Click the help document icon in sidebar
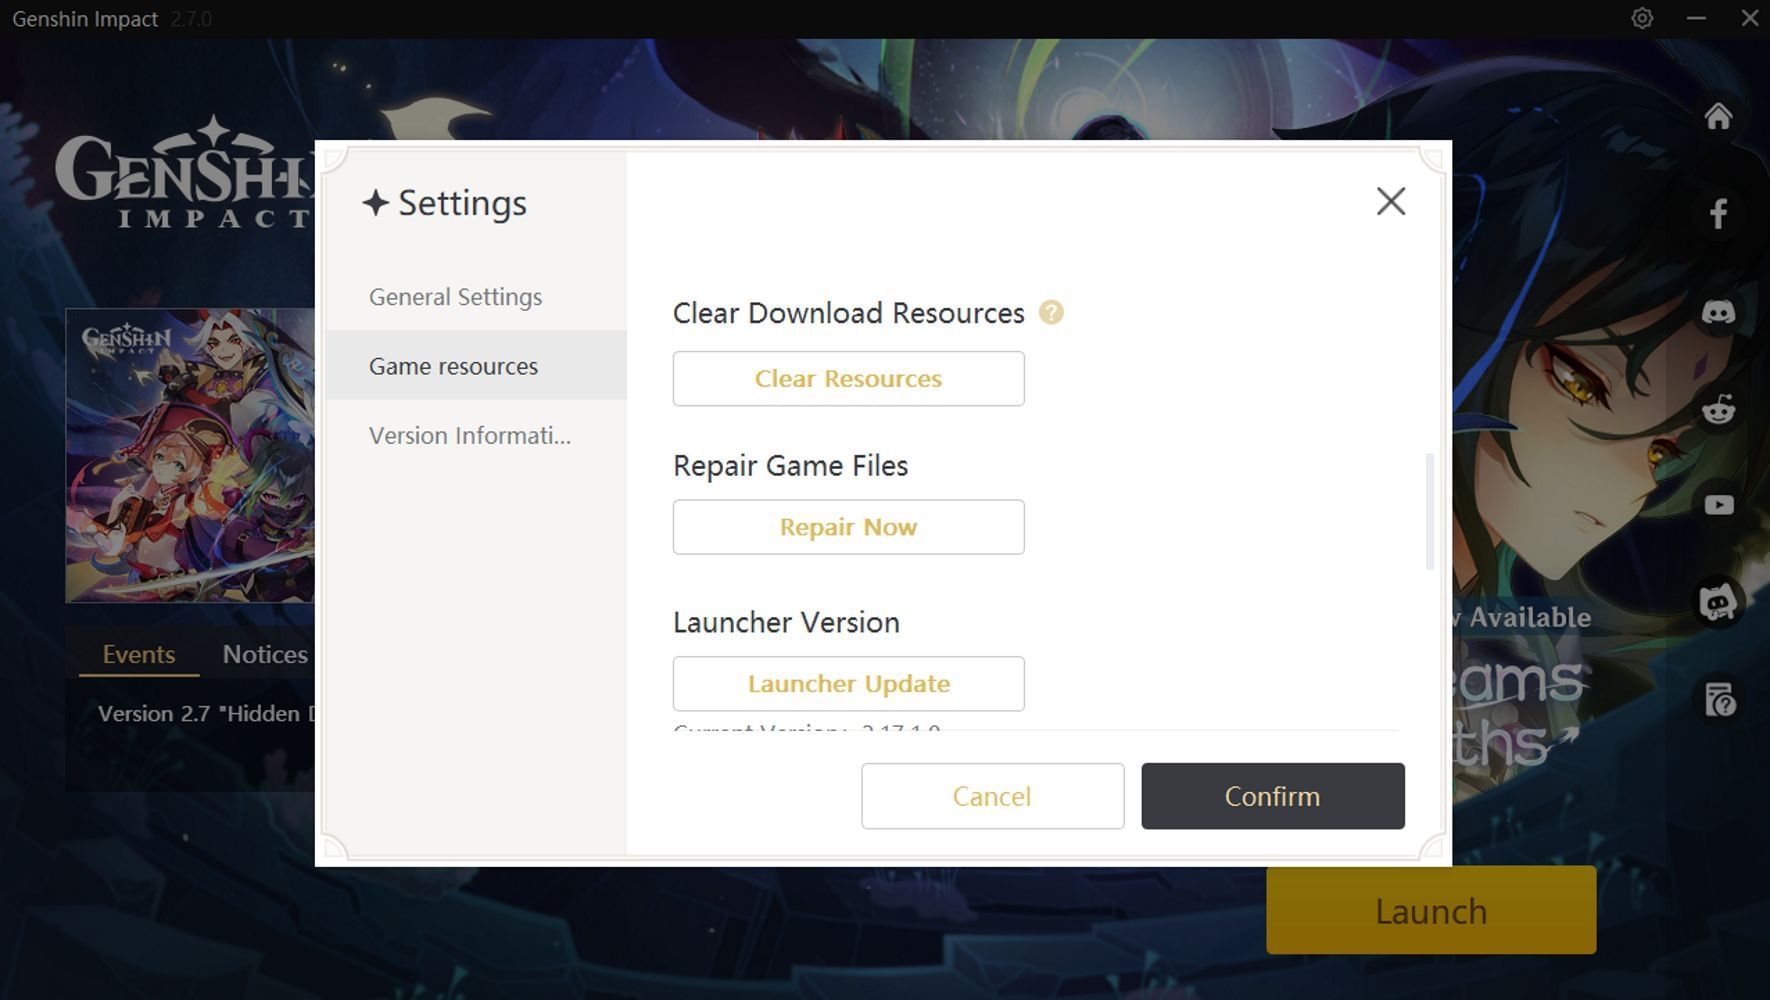Viewport: 1770px width, 1000px height. tap(1718, 700)
